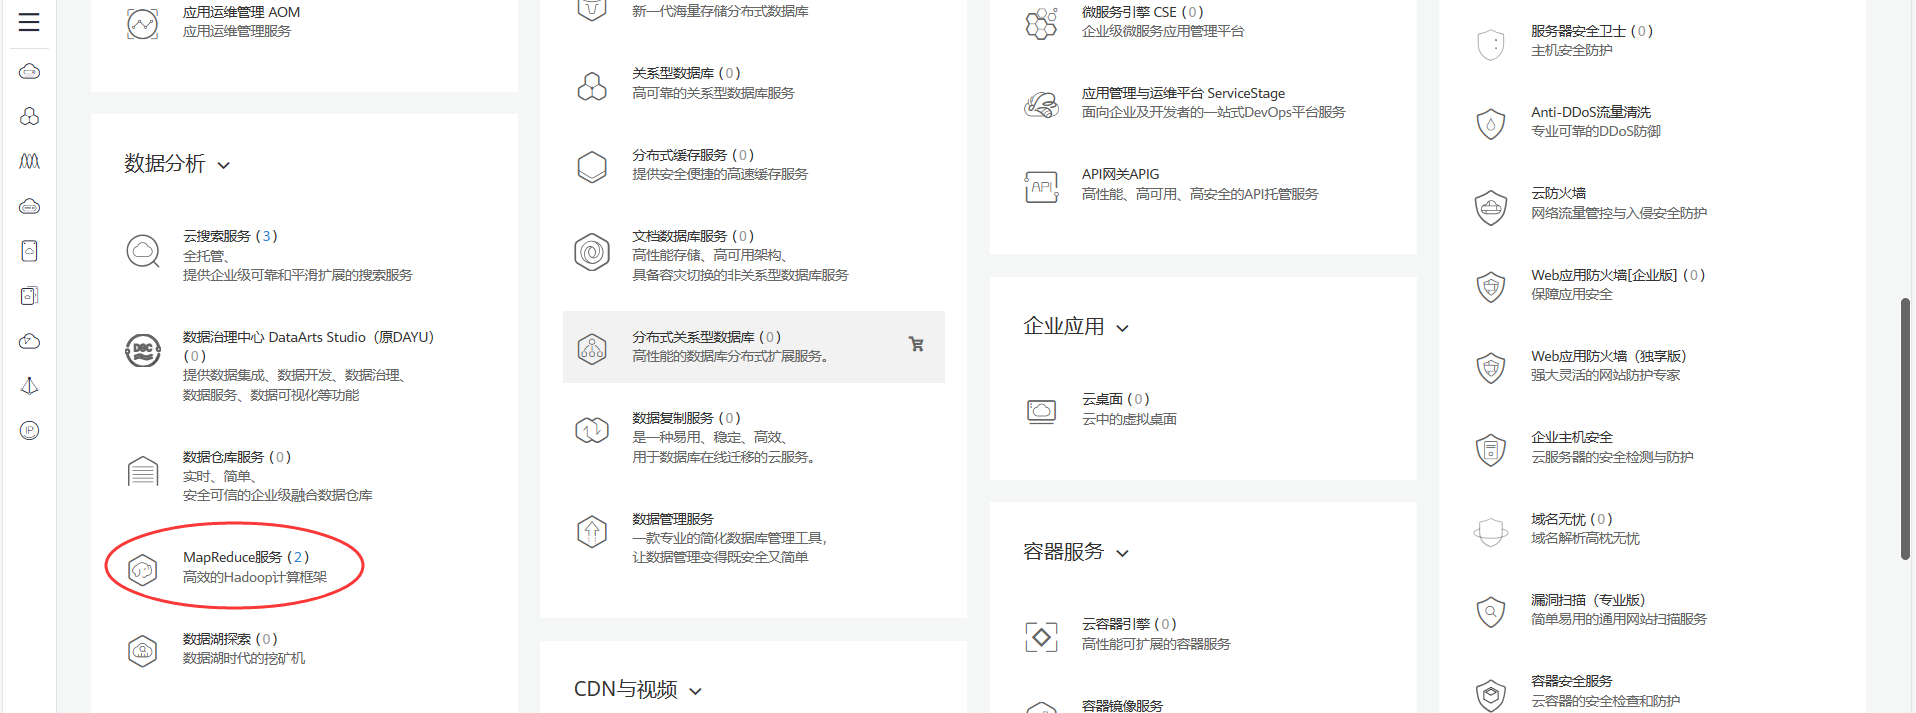Click the cloud search service icon
This screenshot has width=1916, height=713.
point(143,251)
